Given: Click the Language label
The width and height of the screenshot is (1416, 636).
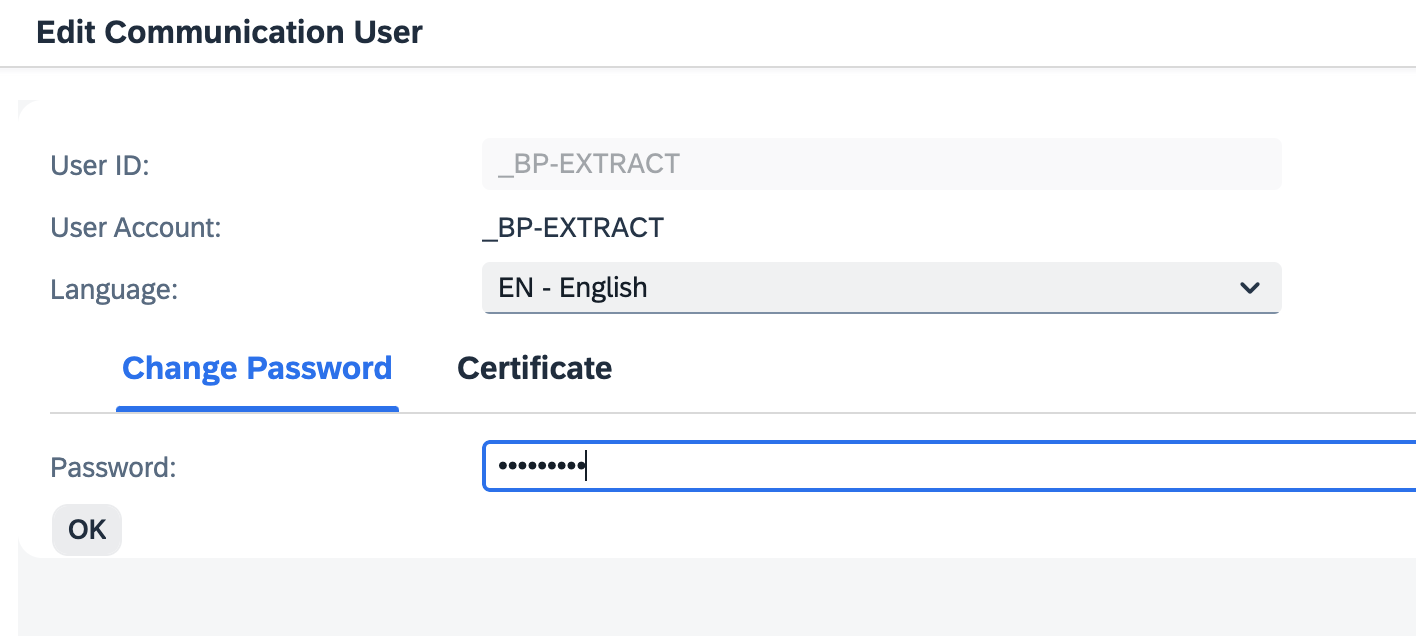Looking at the screenshot, I should [113, 289].
